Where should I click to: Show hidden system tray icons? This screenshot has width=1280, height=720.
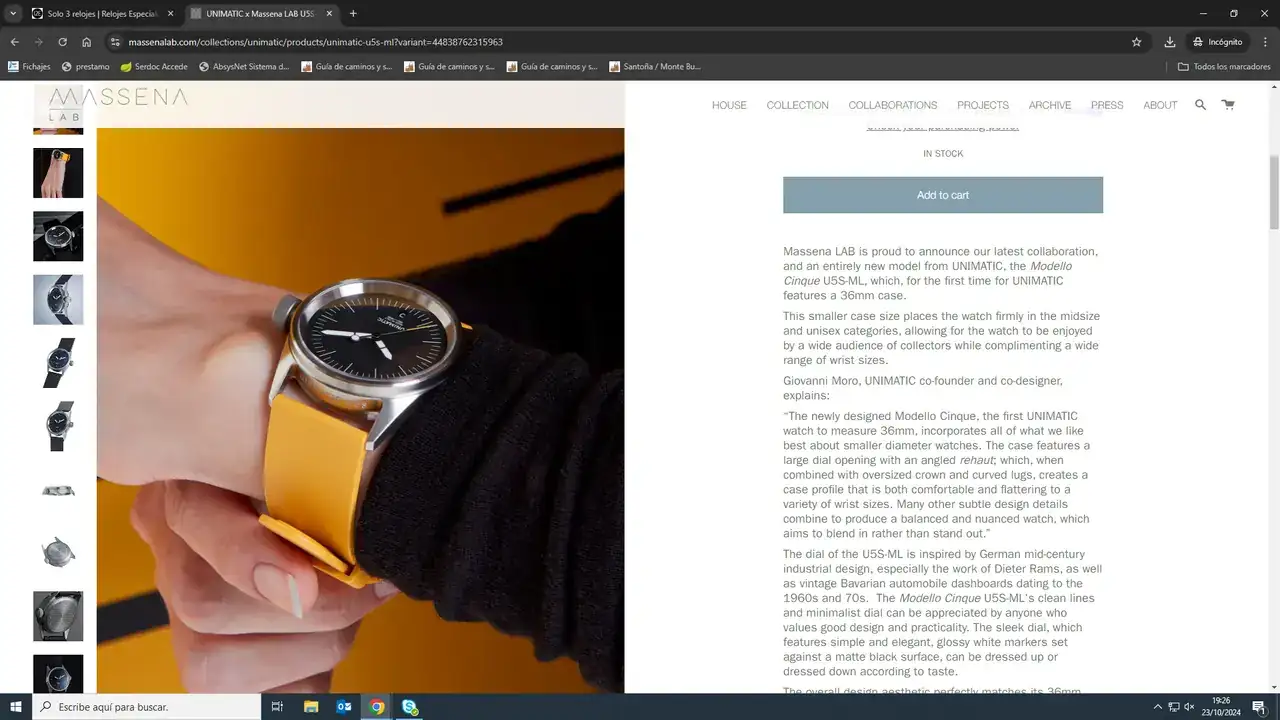(1157, 707)
